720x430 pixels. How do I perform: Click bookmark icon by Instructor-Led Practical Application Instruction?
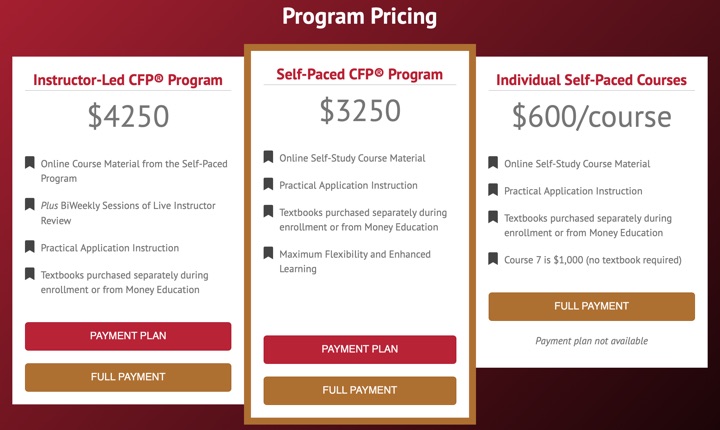point(30,247)
